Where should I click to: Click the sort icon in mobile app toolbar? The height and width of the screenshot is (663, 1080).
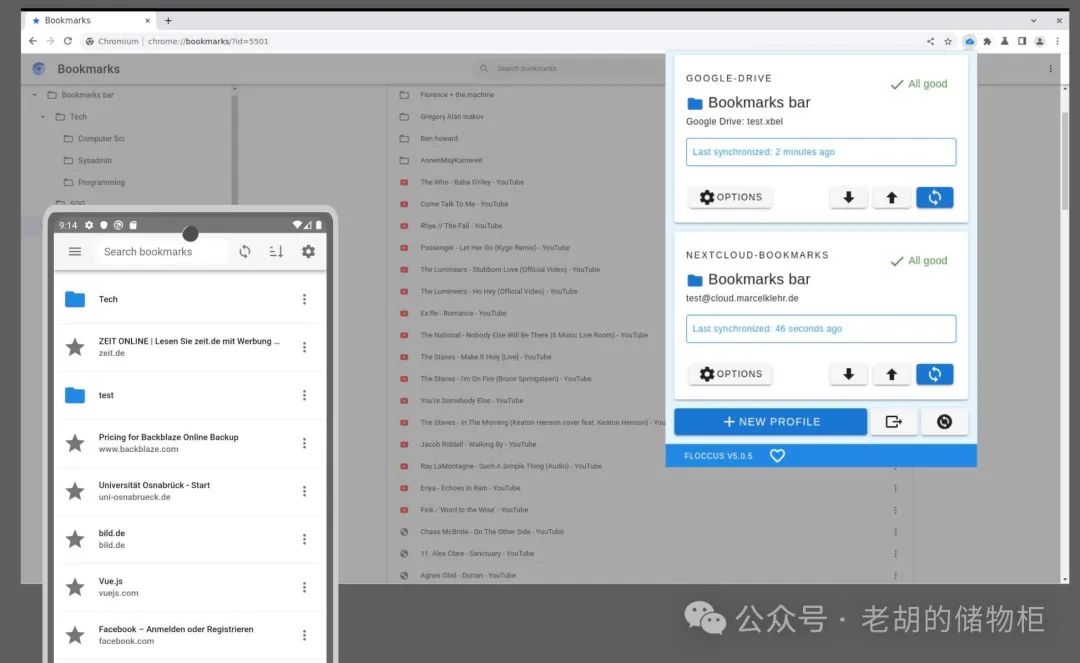pos(276,252)
